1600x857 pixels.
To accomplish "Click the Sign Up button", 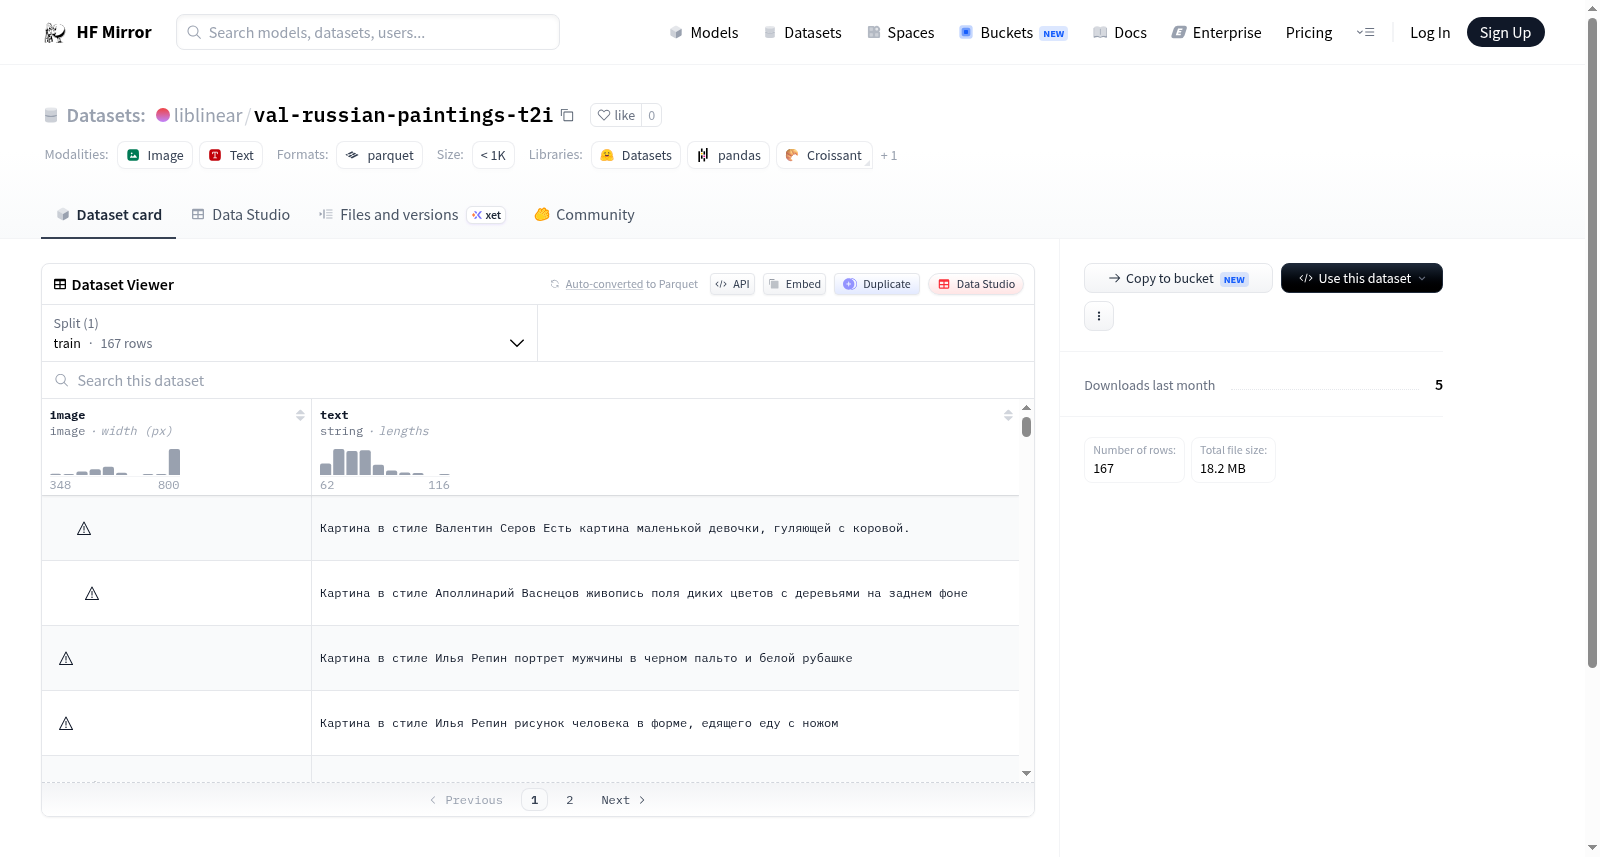I will [x=1506, y=32].
